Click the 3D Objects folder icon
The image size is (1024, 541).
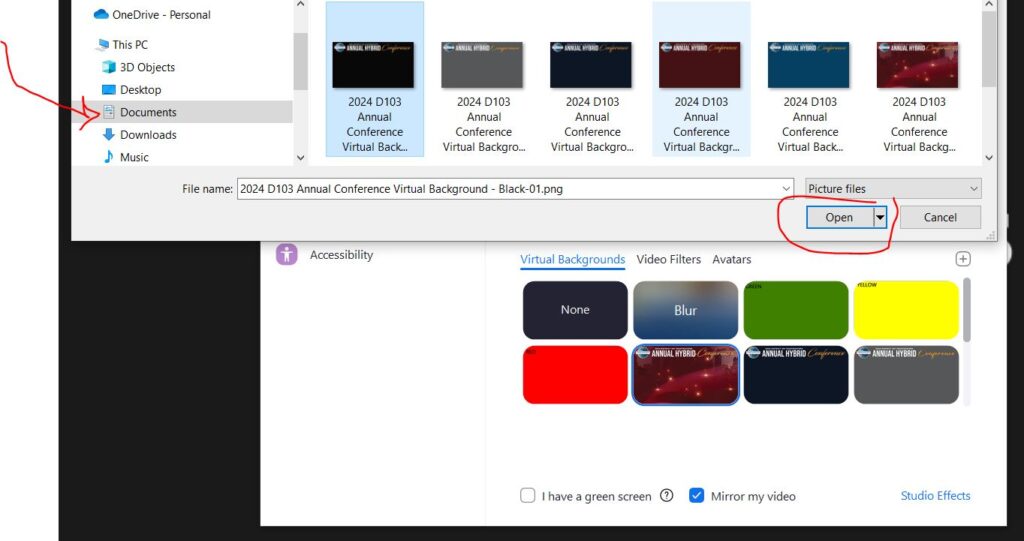coord(109,67)
